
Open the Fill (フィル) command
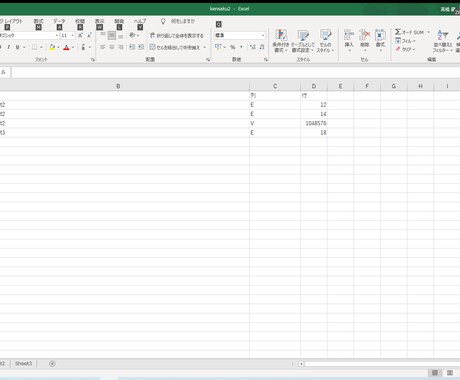coord(405,41)
